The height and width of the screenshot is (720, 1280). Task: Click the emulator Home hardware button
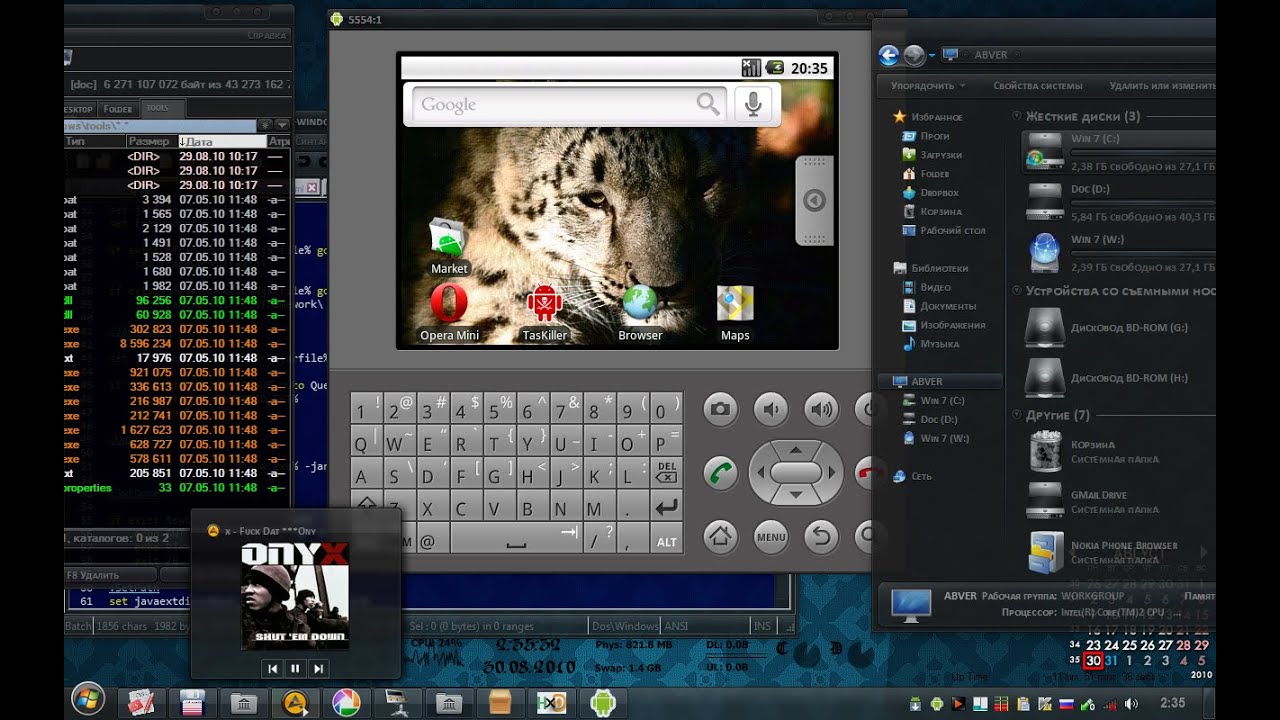[720, 537]
